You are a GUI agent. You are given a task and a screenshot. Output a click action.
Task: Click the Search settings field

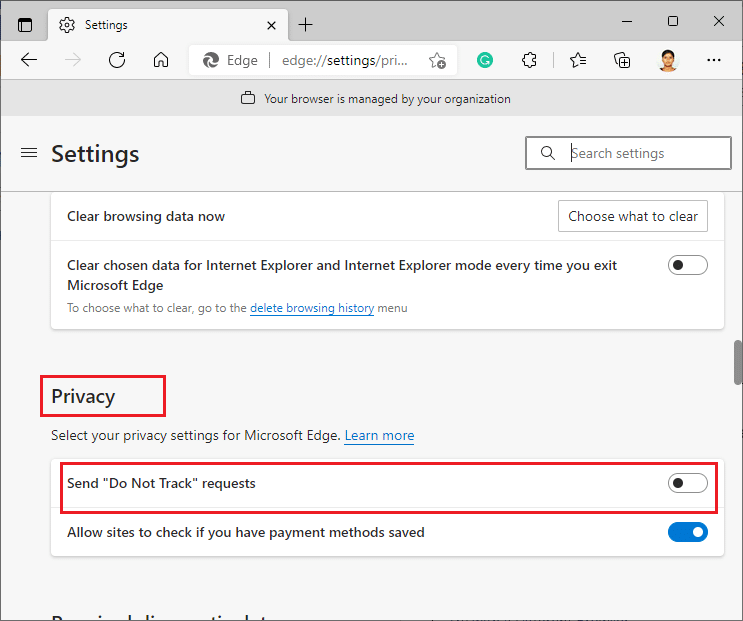pyautogui.click(x=628, y=153)
